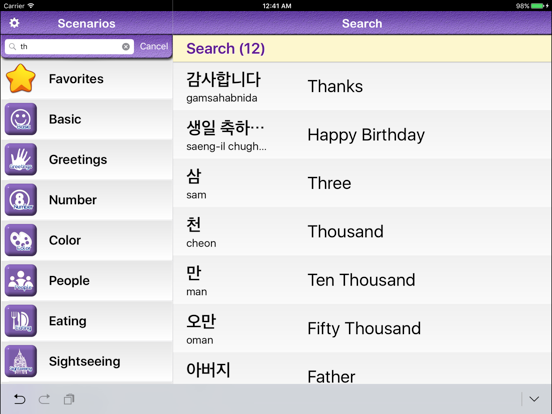
Task: Clear the search field text
Action: tap(126, 46)
